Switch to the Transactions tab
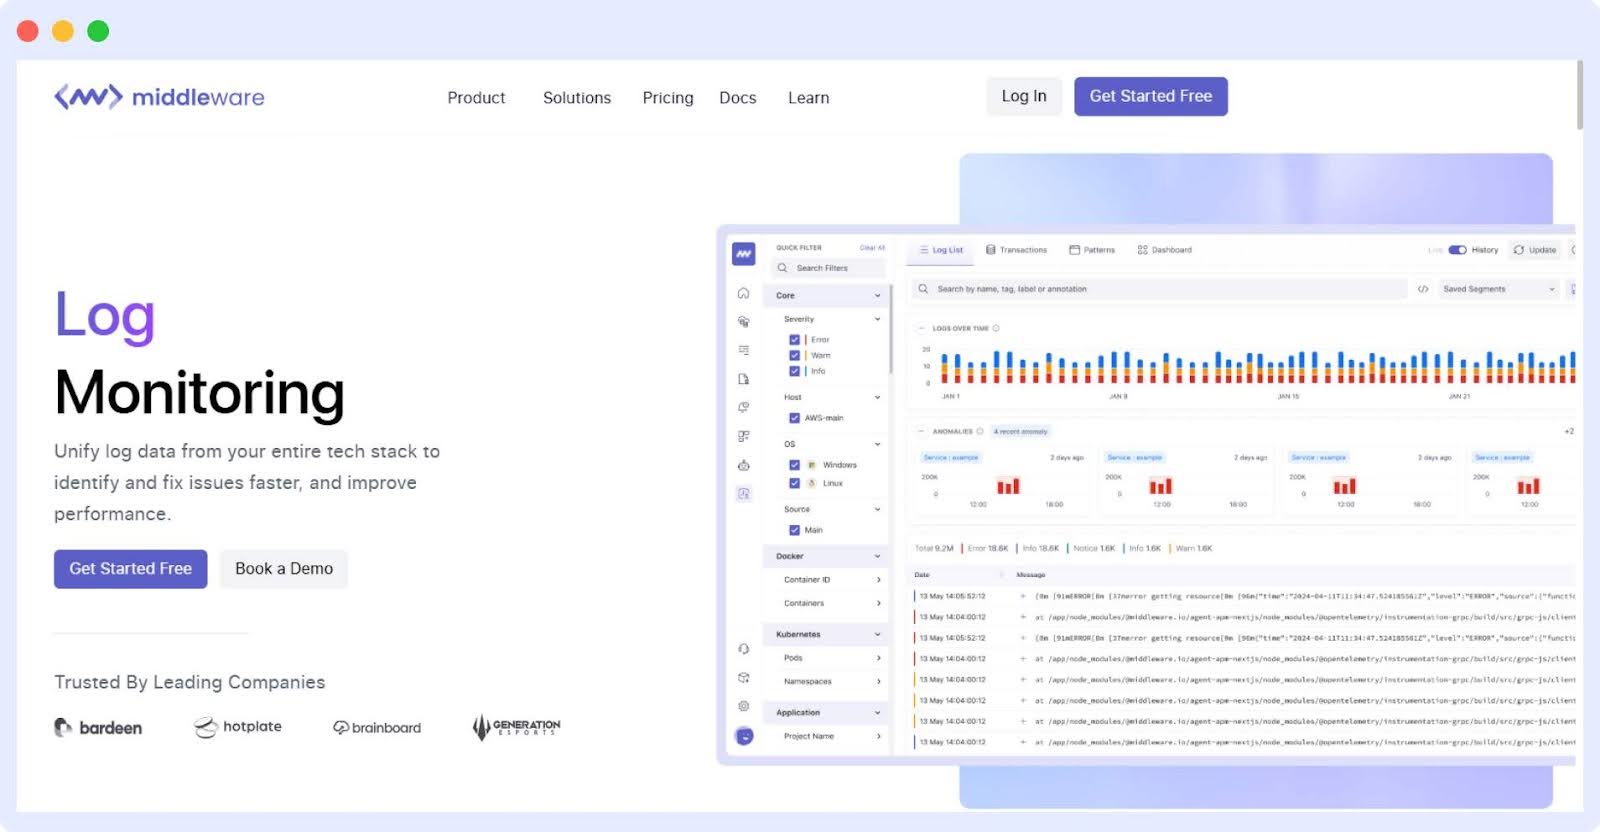 point(1016,250)
